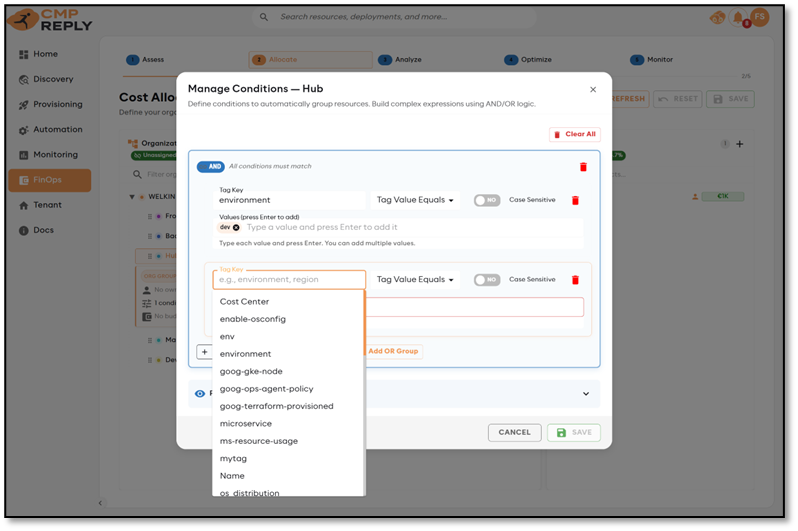
Task: Open Tag Value Equals dropdown for environment
Action: 415,200
